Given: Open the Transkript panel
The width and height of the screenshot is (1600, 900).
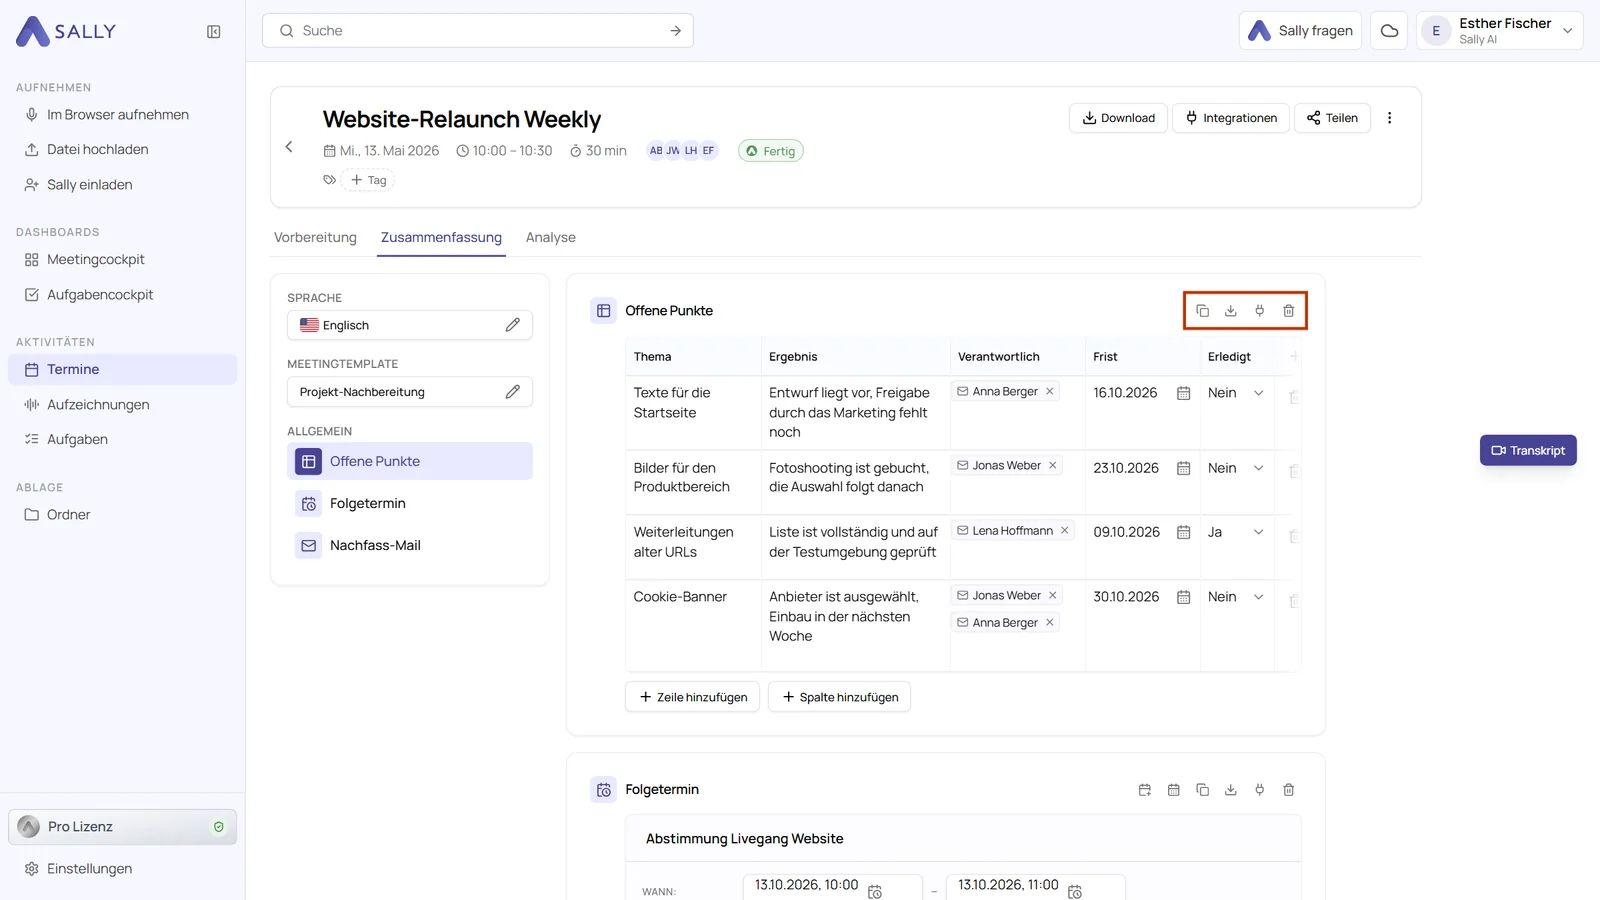Looking at the screenshot, I should click(x=1528, y=450).
